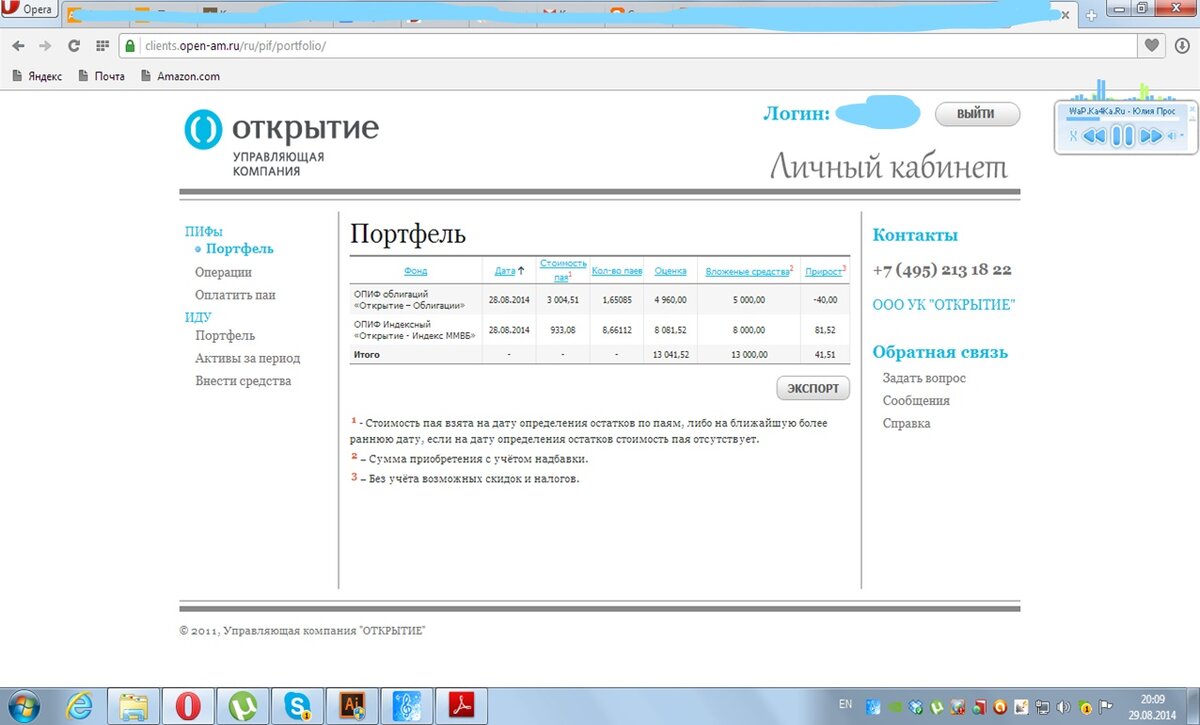Click the Открытие company logo
Viewport: 1200px width, 725px height.
point(282,143)
